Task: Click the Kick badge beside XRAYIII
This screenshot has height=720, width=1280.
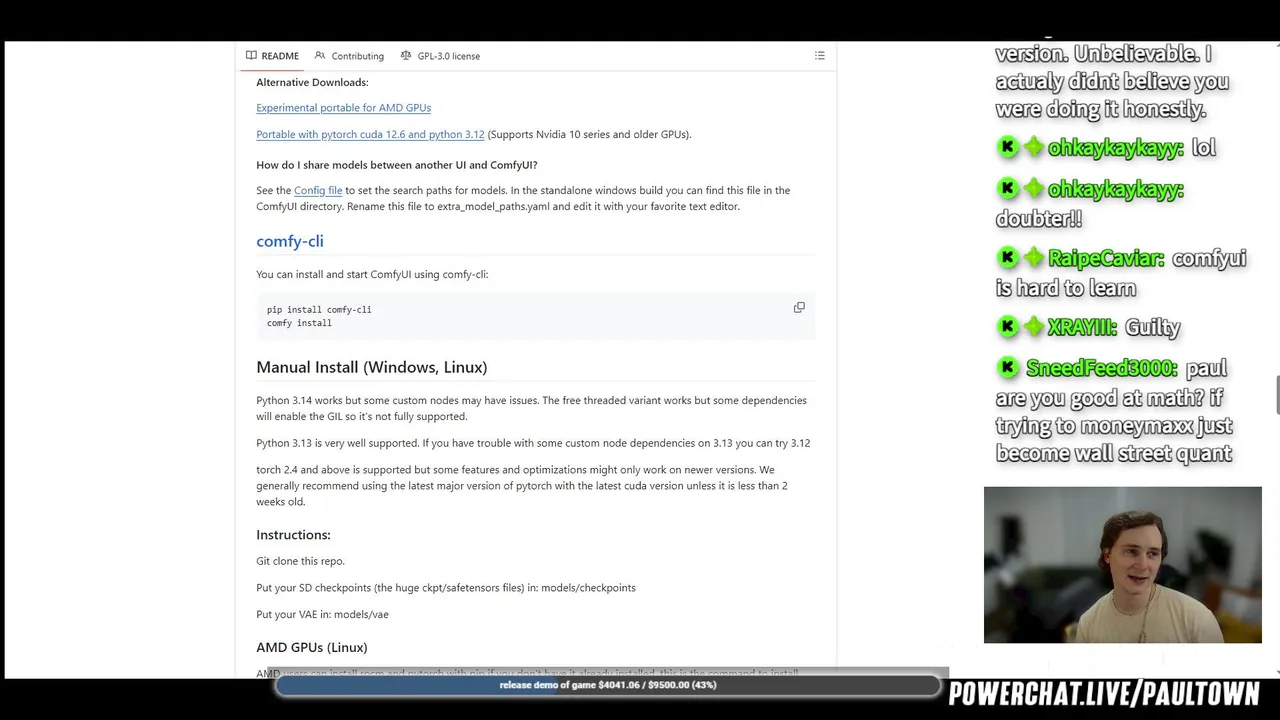Action: click(1008, 327)
